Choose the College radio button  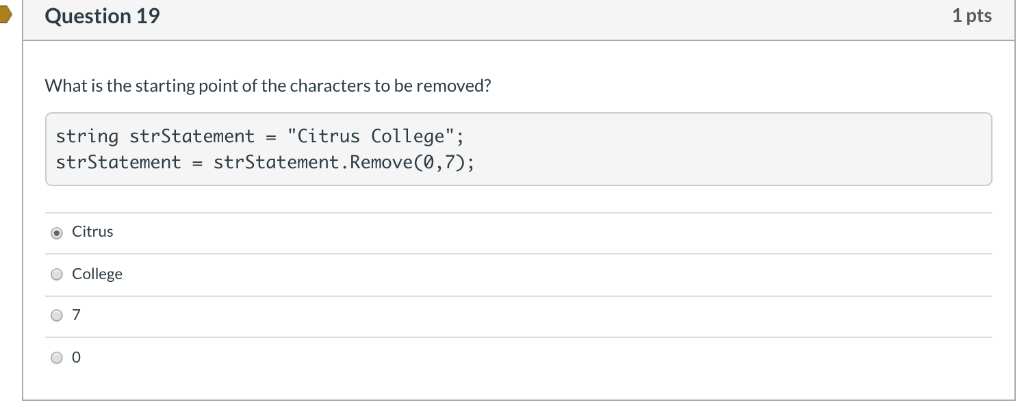57,274
